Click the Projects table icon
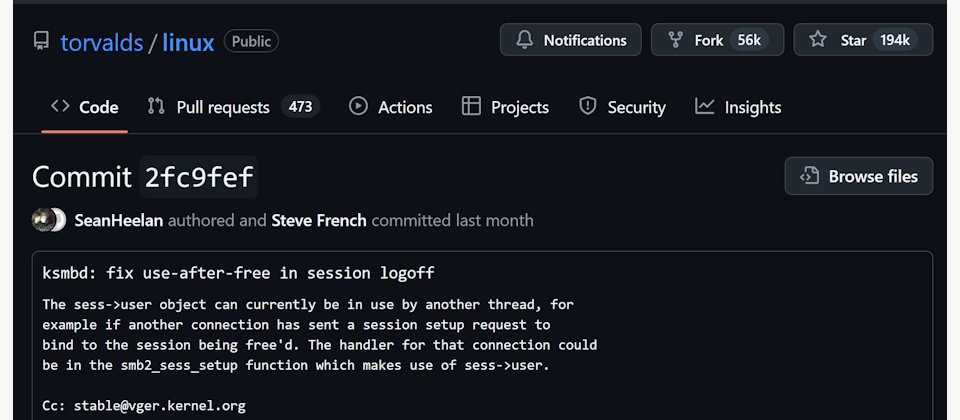The width and height of the screenshot is (960, 420). pos(471,107)
